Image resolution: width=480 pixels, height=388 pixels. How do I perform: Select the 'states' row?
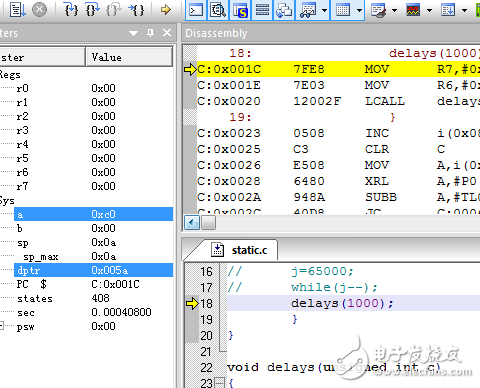tap(87, 298)
